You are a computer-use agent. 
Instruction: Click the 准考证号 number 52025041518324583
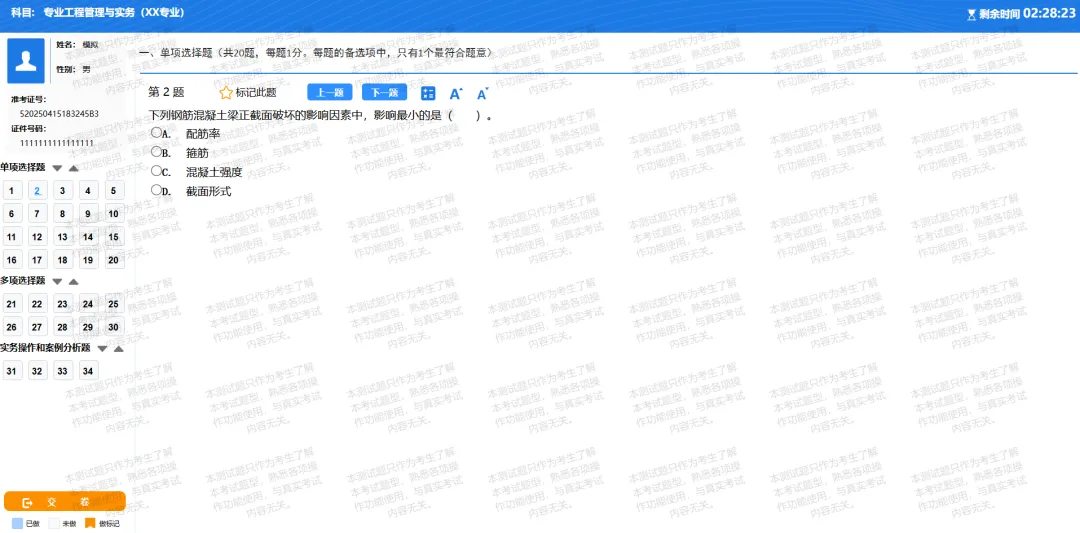pos(59,114)
